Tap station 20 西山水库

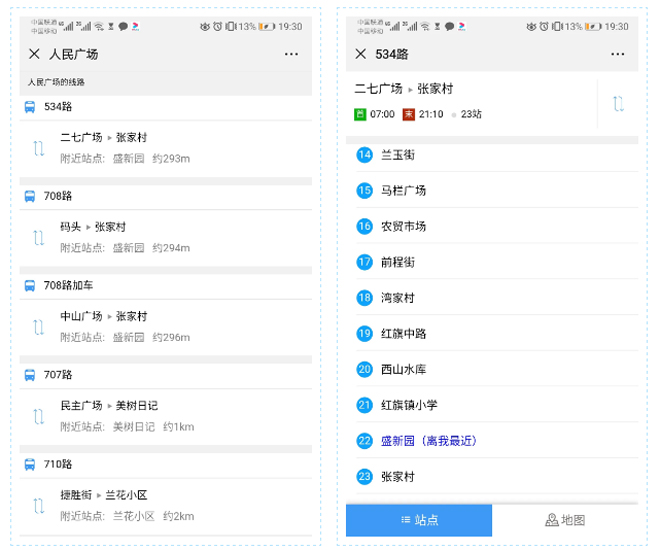pyautogui.click(x=403, y=369)
